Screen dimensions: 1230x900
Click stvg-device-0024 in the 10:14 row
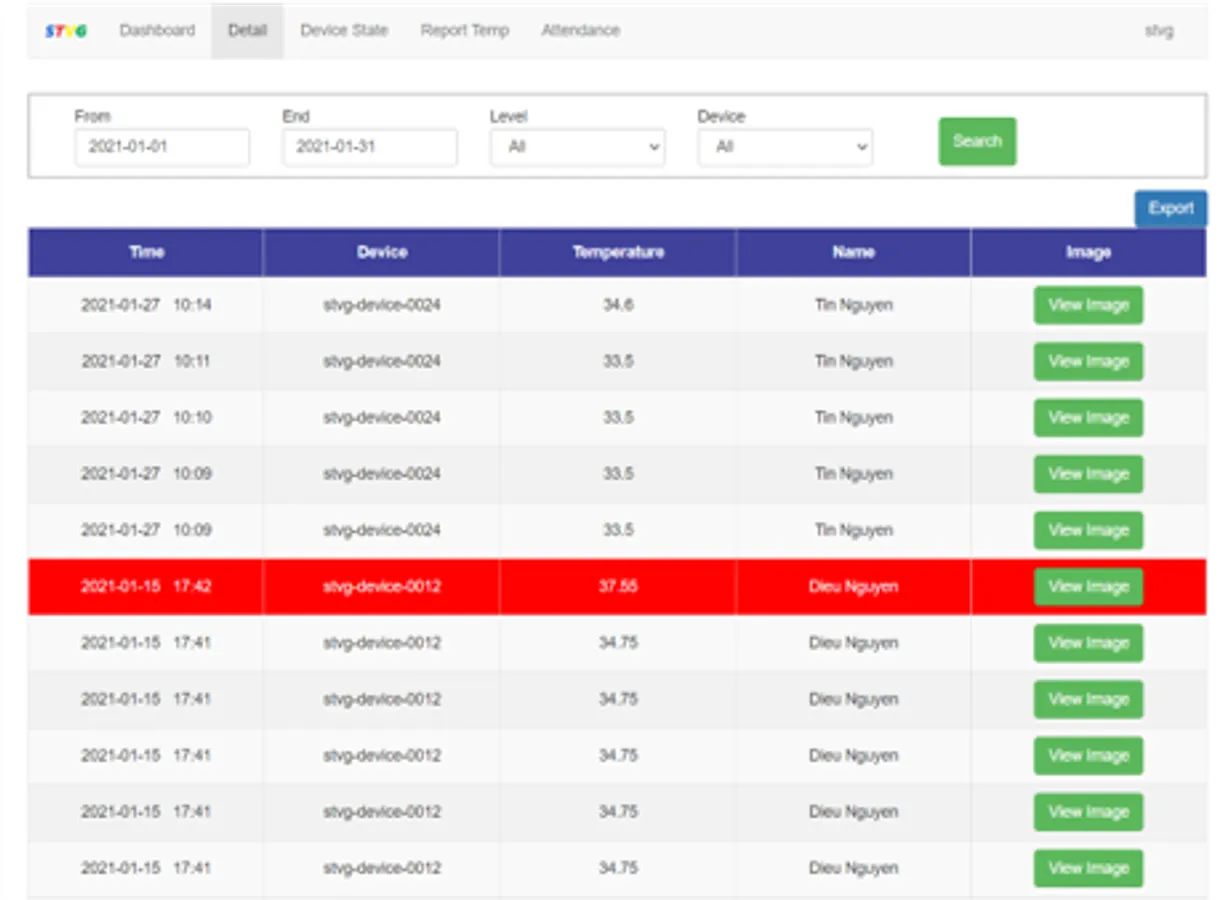[x=382, y=305]
